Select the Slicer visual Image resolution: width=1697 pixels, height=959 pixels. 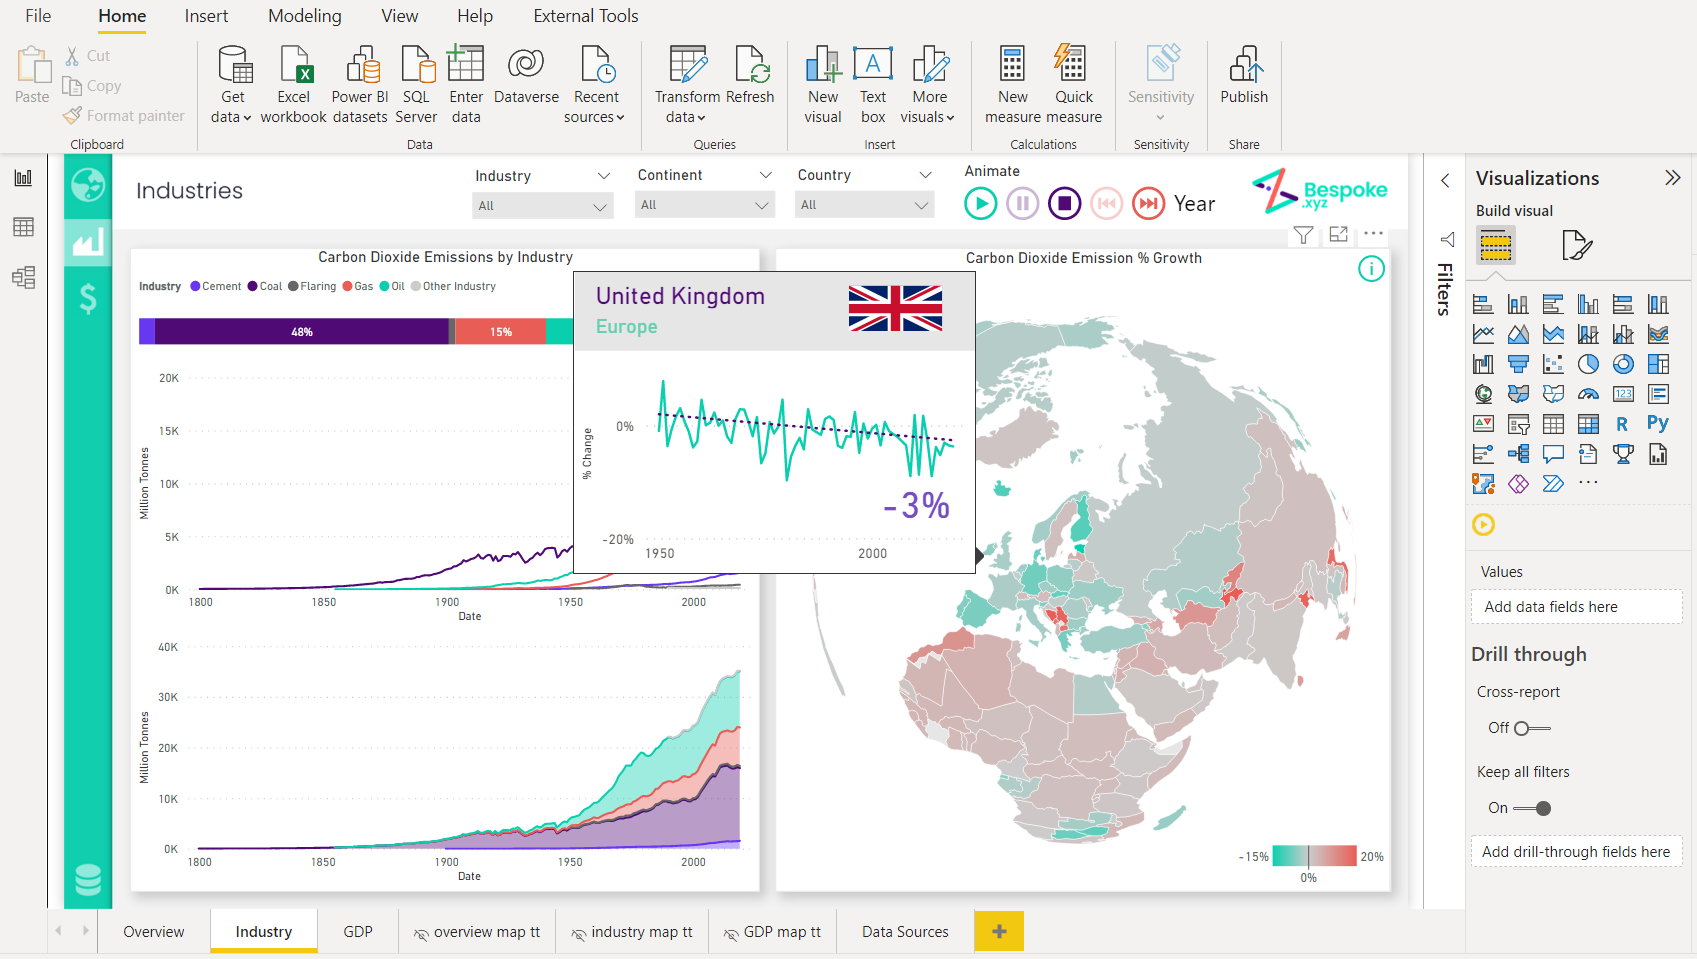[1518, 424]
